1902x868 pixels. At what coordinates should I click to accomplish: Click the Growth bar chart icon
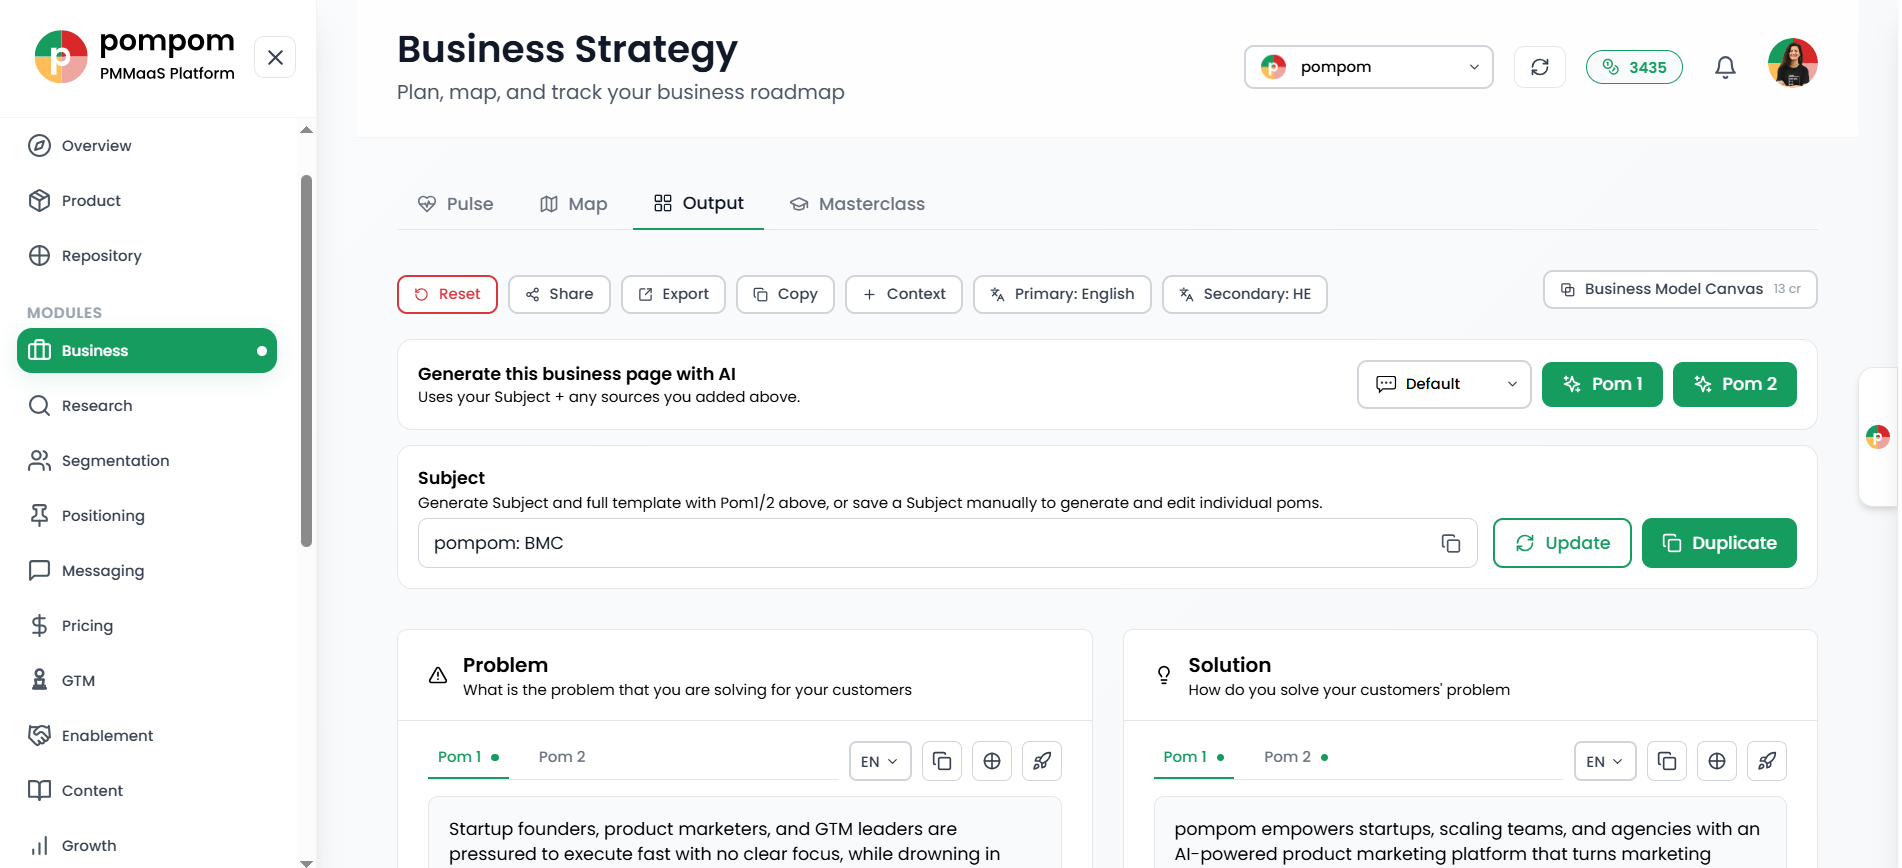pyautogui.click(x=39, y=846)
